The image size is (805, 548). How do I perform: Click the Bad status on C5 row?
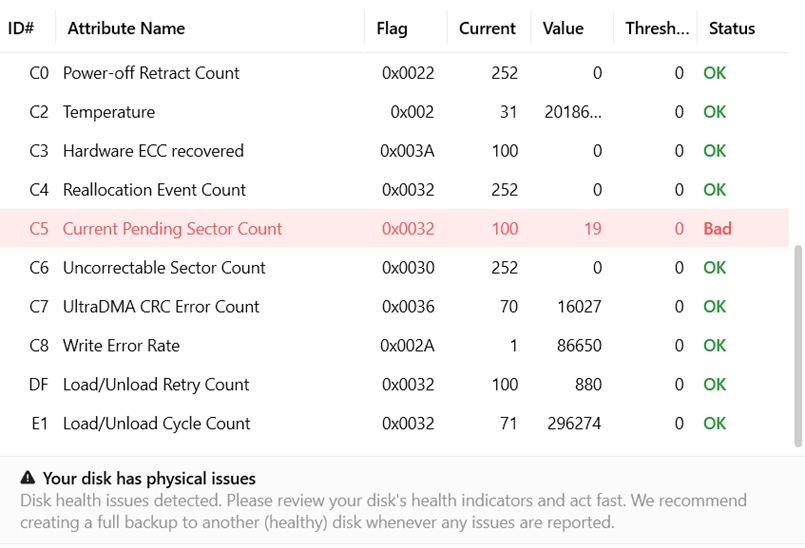coord(717,228)
